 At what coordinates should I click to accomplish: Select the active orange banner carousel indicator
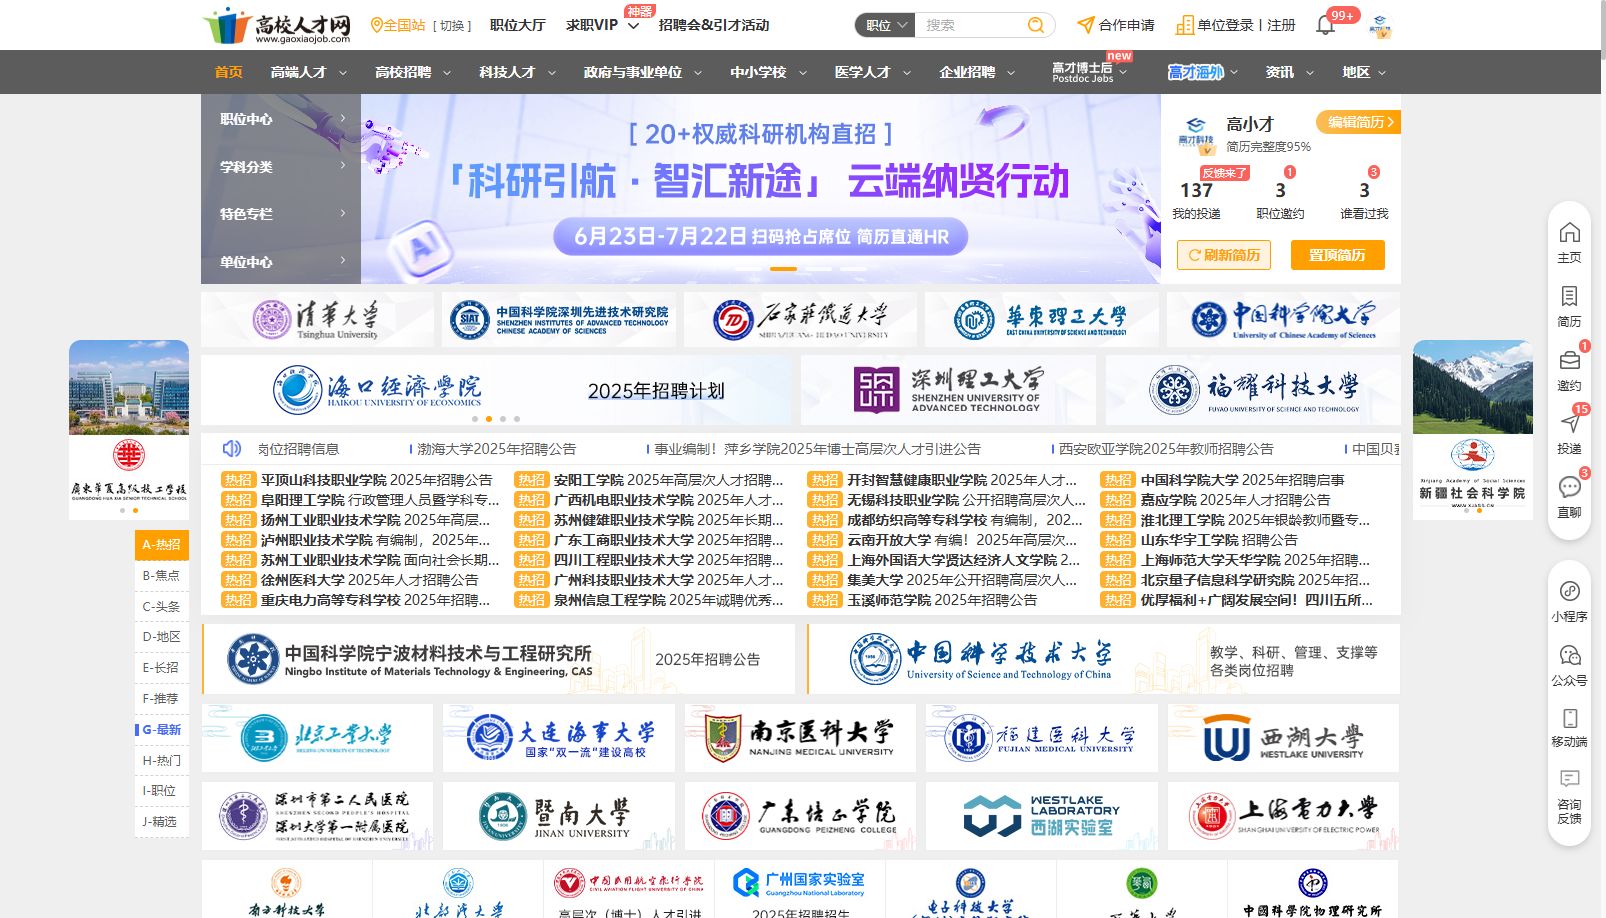click(783, 269)
